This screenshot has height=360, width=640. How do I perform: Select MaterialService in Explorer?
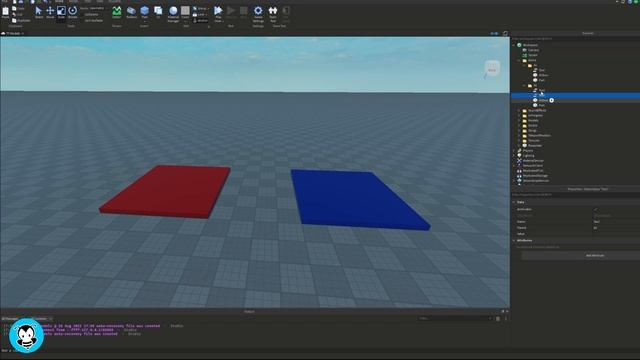(x=533, y=161)
